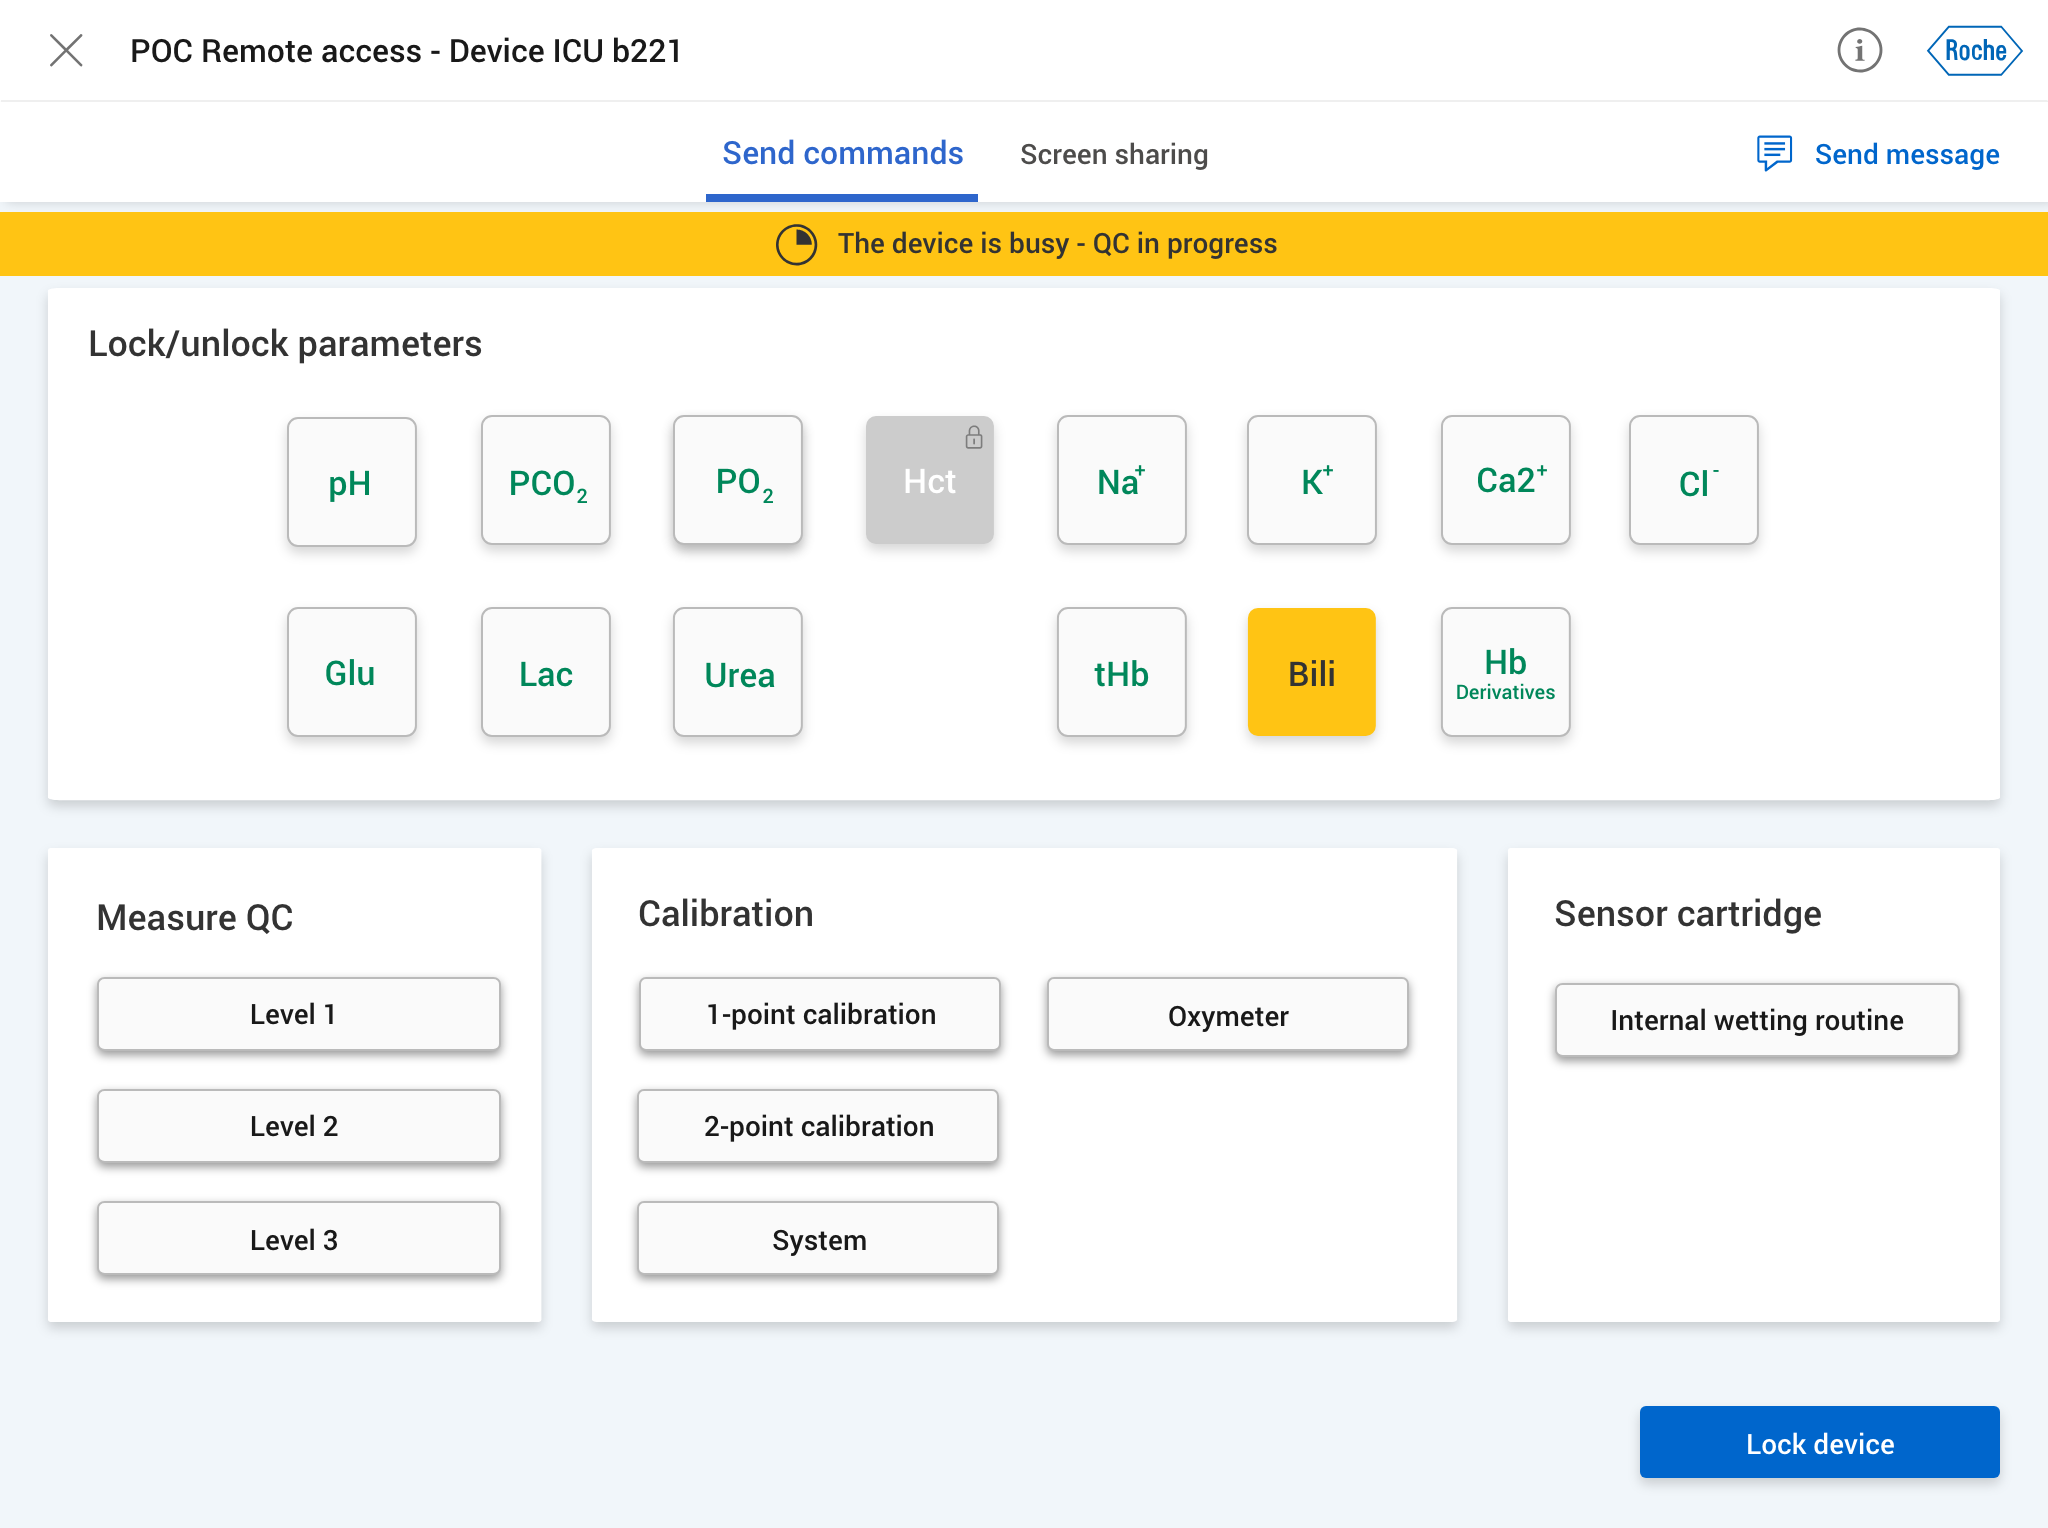2048x1528 pixels.
Task: Click the Send message chat icon
Action: [1774, 153]
